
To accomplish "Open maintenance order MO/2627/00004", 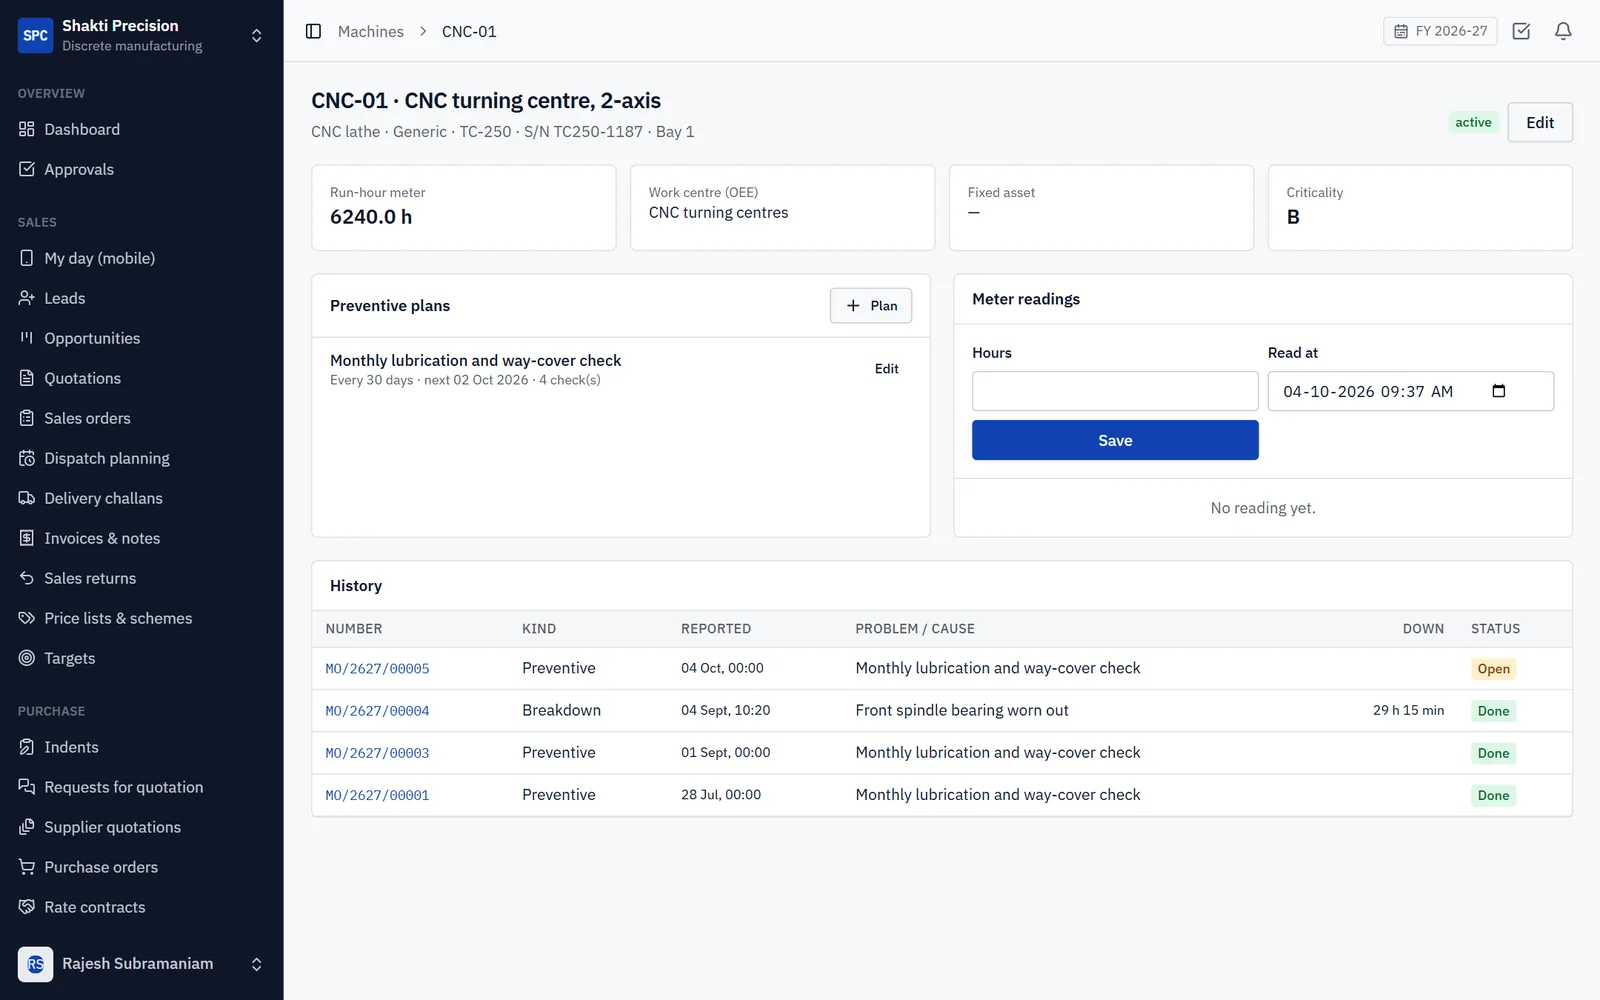I will [x=377, y=711].
